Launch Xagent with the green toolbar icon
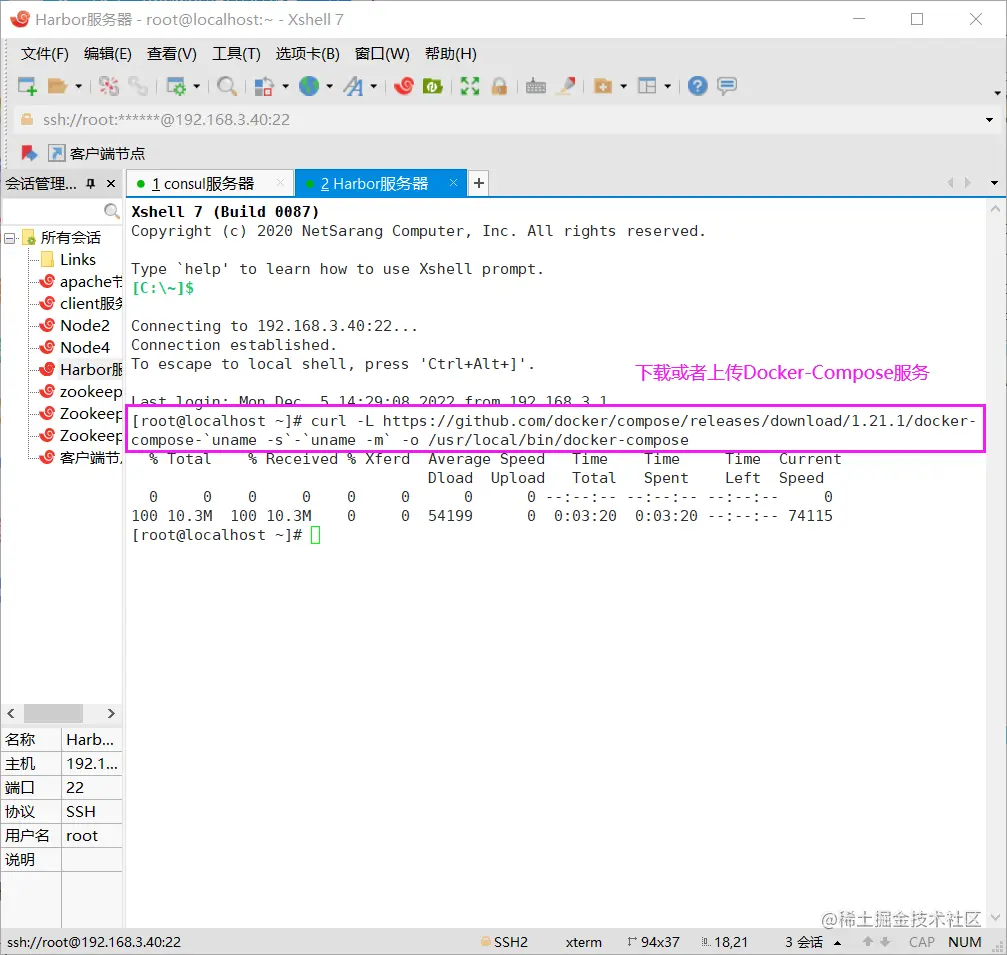The image size is (1007, 955). click(433, 85)
